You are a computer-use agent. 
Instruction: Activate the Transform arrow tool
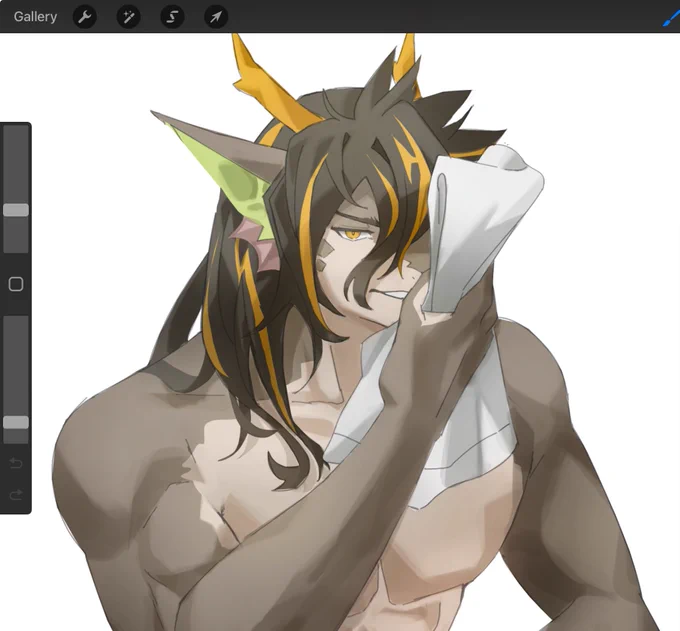tap(216, 17)
